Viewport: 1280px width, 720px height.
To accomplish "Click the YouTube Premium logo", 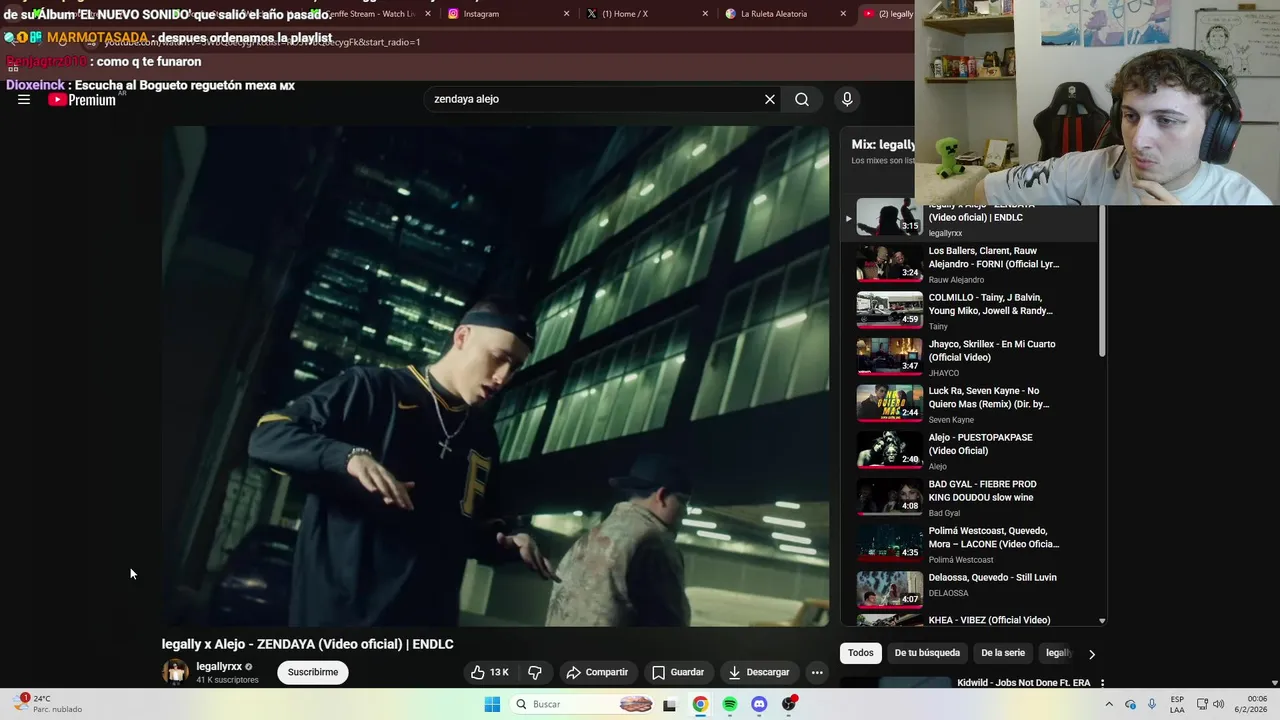I will point(82,100).
